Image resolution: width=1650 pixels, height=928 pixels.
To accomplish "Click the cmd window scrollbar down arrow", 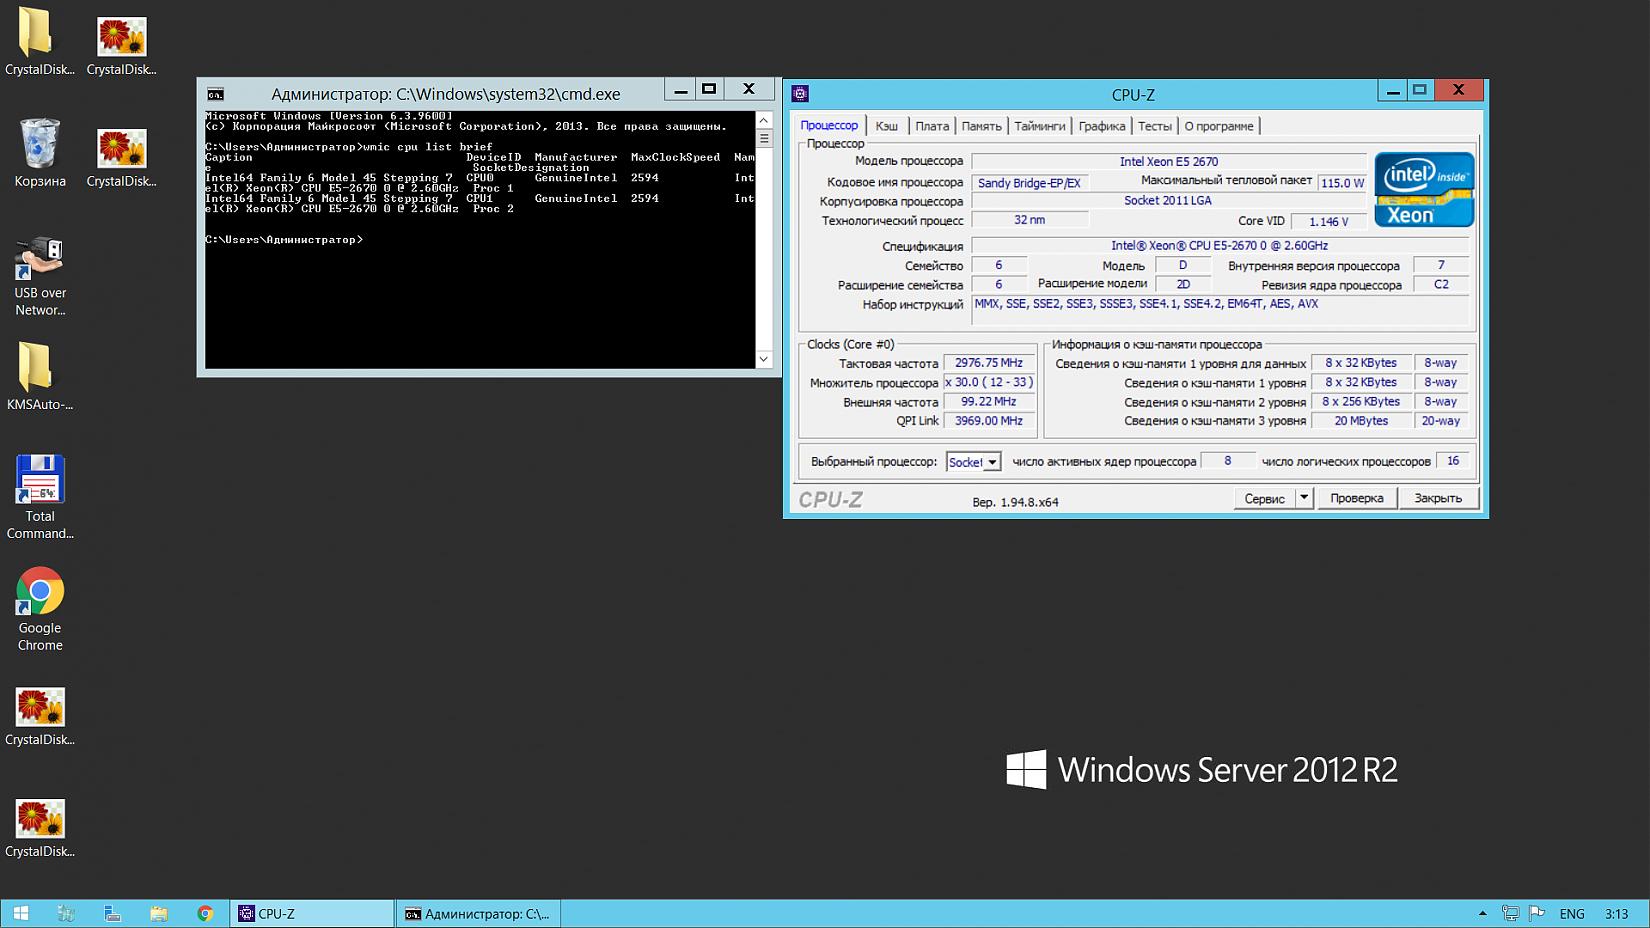I will (x=764, y=359).
